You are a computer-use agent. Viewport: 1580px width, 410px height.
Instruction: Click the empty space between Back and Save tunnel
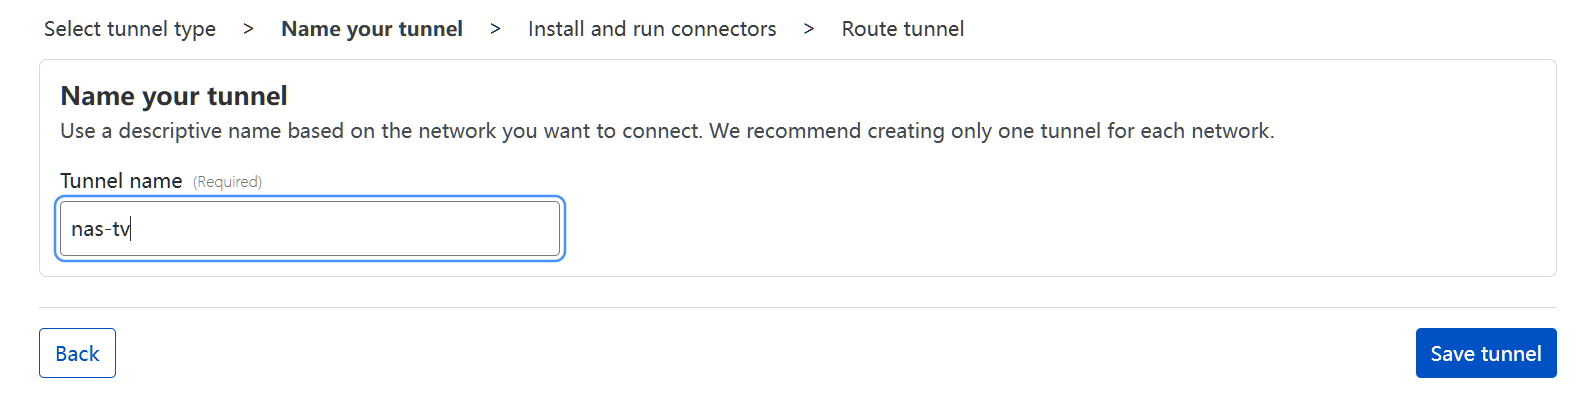(766, 353)
